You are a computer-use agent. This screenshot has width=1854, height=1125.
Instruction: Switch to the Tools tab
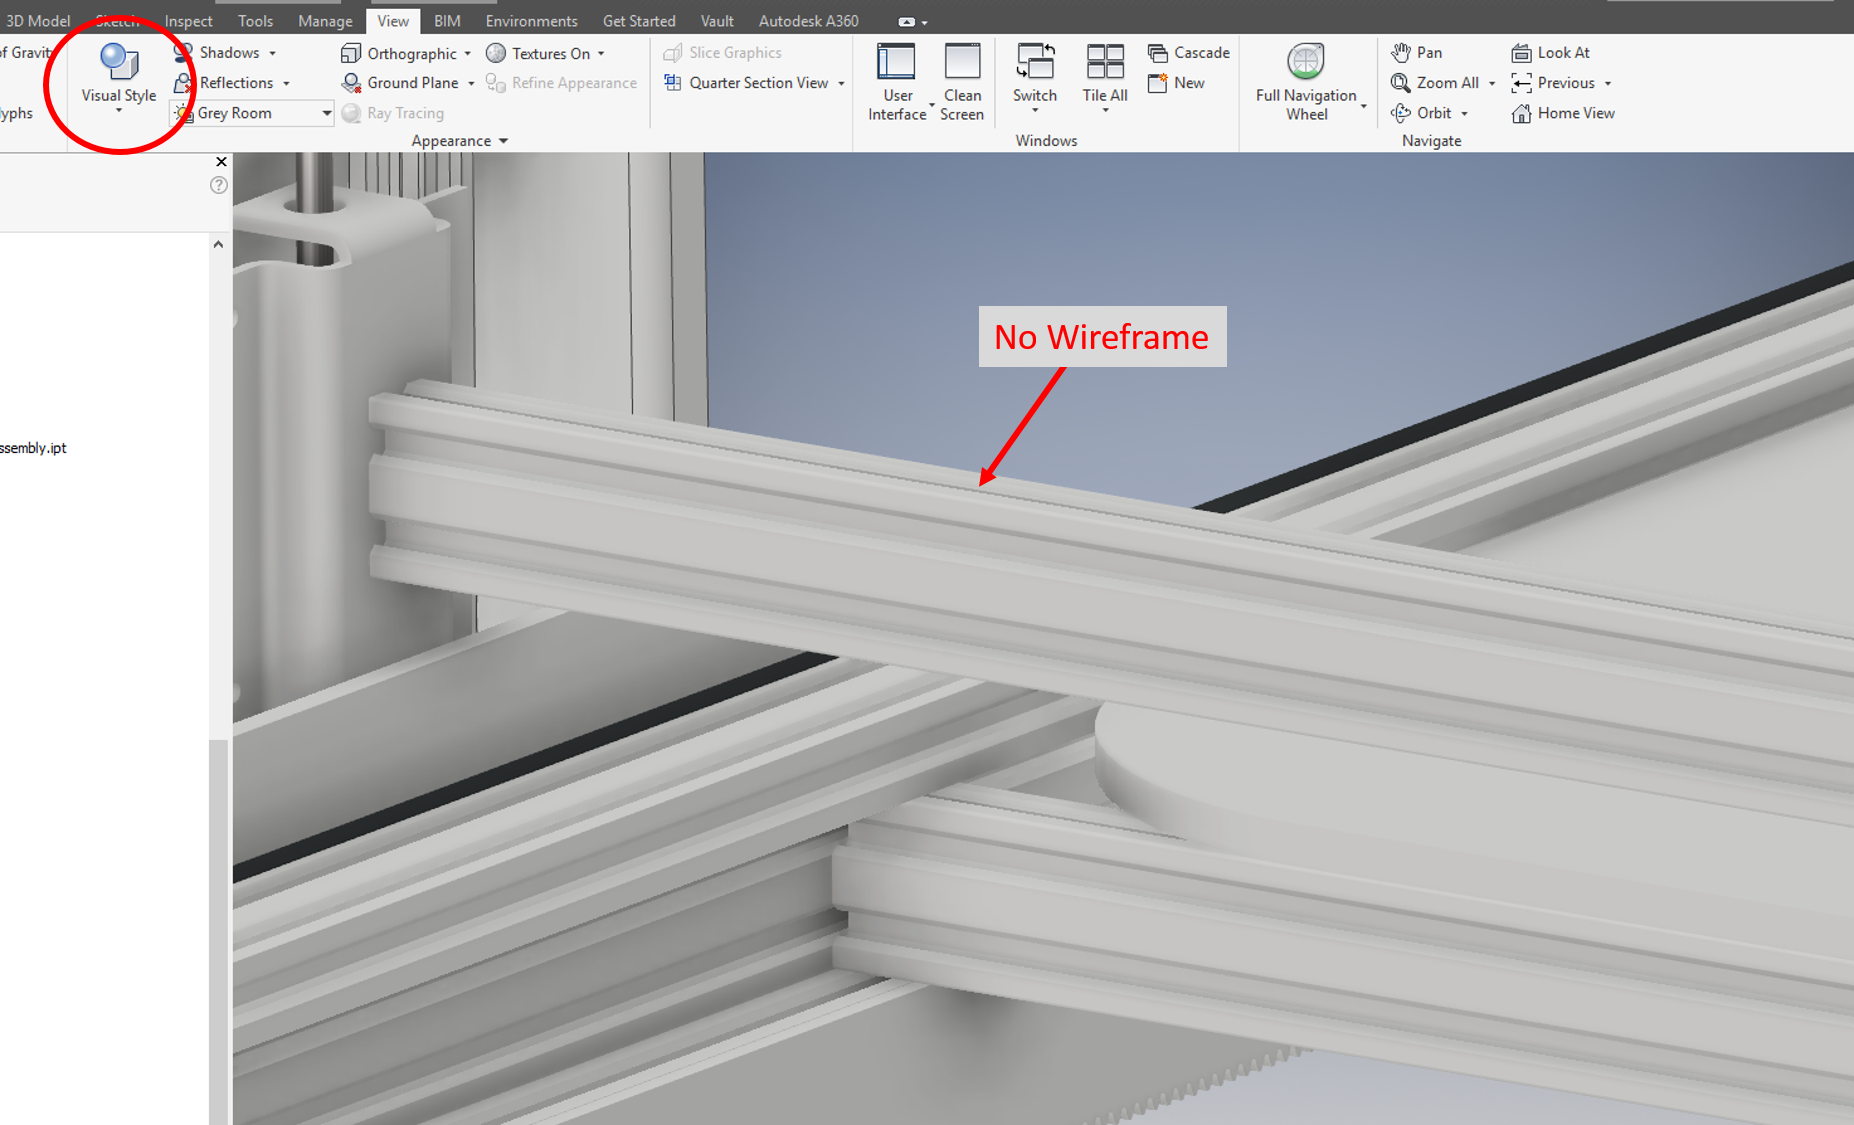(x=255, y=21)
